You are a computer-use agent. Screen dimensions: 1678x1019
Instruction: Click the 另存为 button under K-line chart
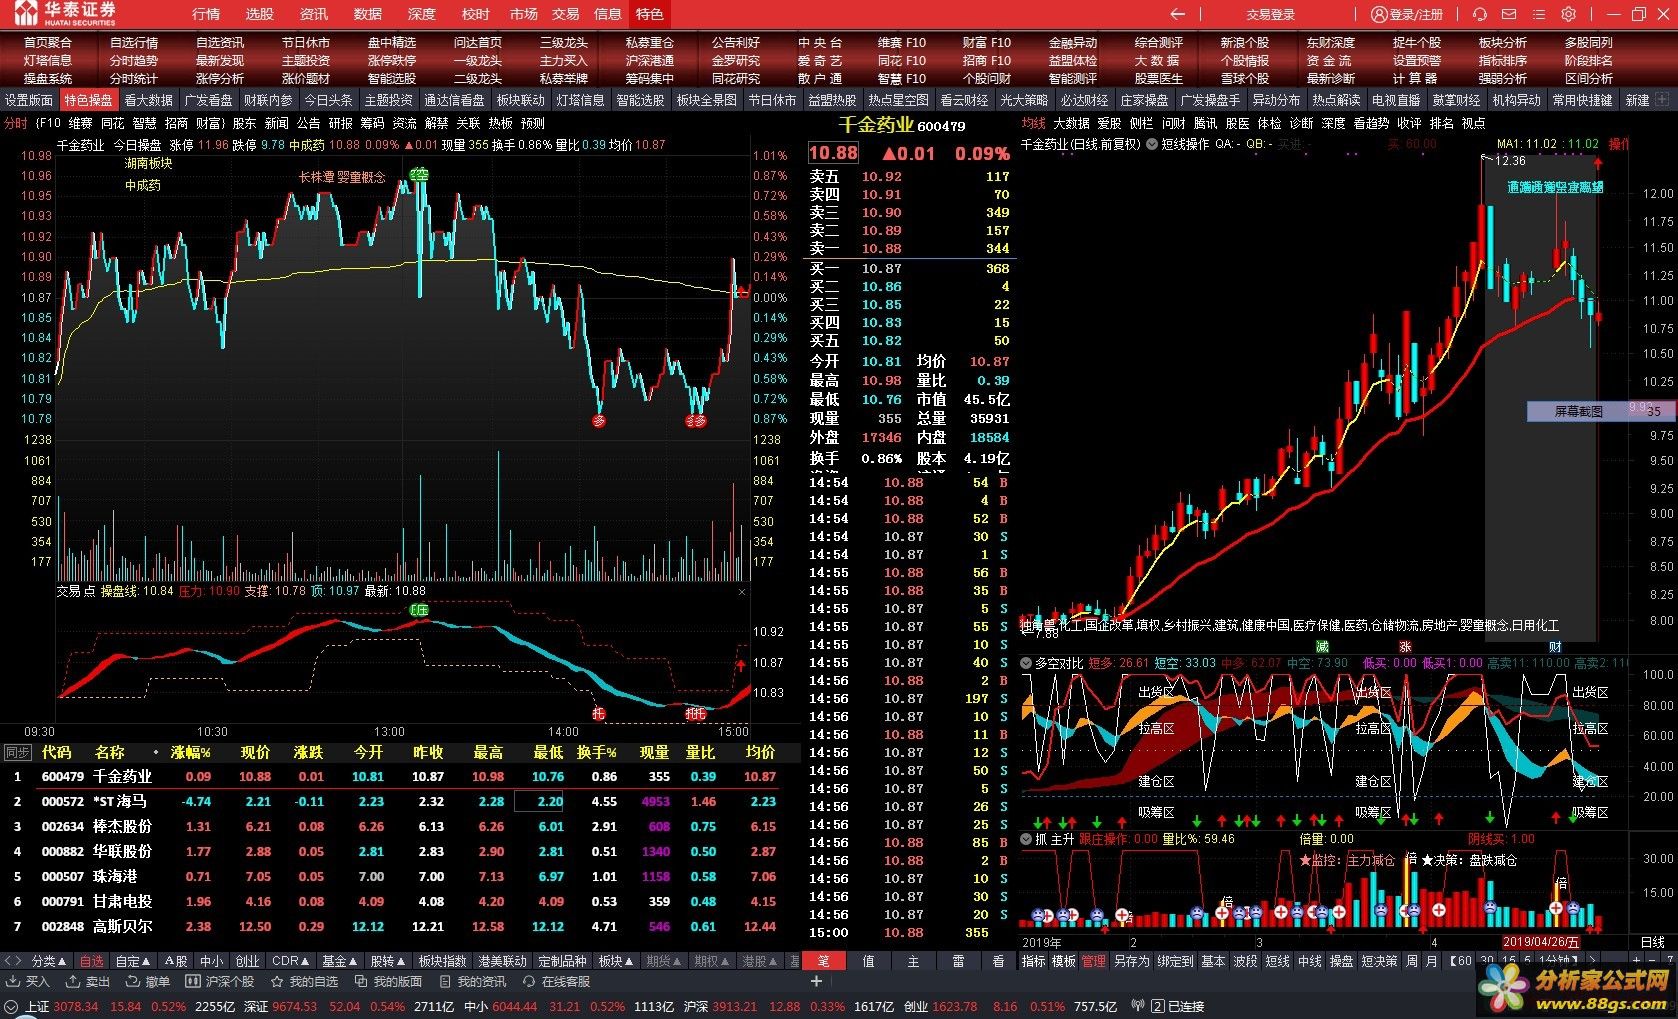click(1131, 961)
